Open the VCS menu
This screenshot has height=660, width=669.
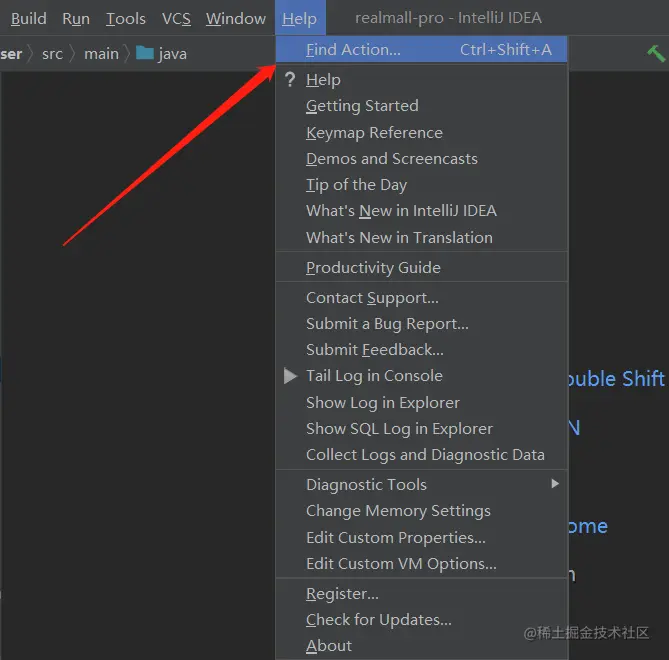[x=176, y=18]
